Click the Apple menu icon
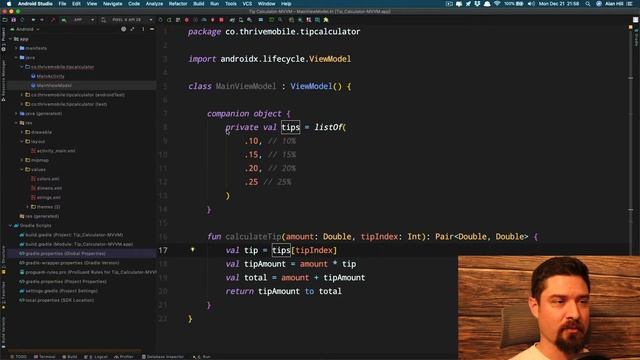Screen dimensions: 640x360 (9, 4)
